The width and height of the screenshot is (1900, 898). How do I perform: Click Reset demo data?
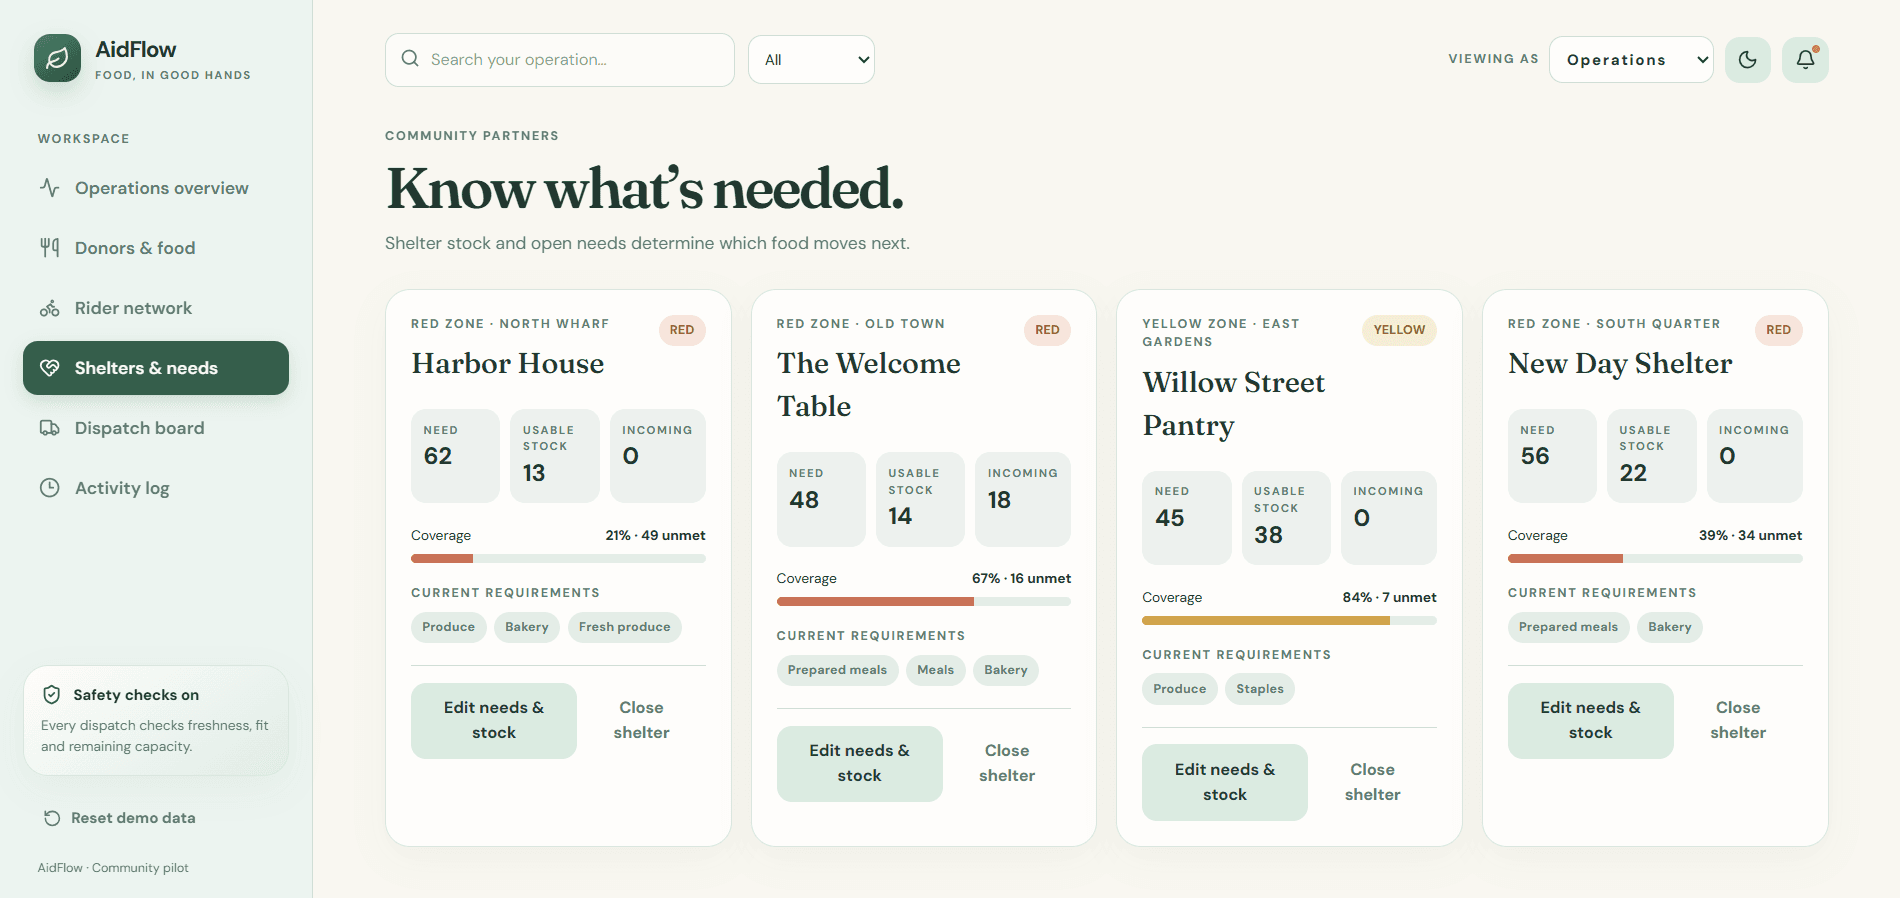(120, 818)
